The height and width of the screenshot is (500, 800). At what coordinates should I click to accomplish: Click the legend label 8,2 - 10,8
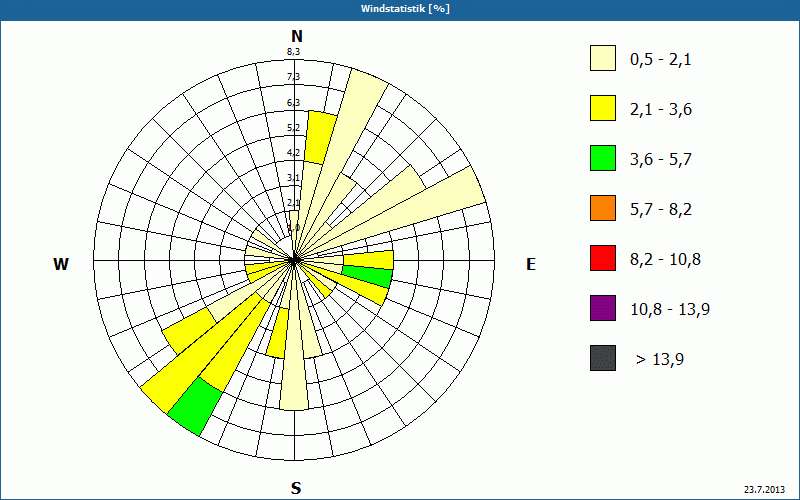pyautogui.click(x=665, y=260)
